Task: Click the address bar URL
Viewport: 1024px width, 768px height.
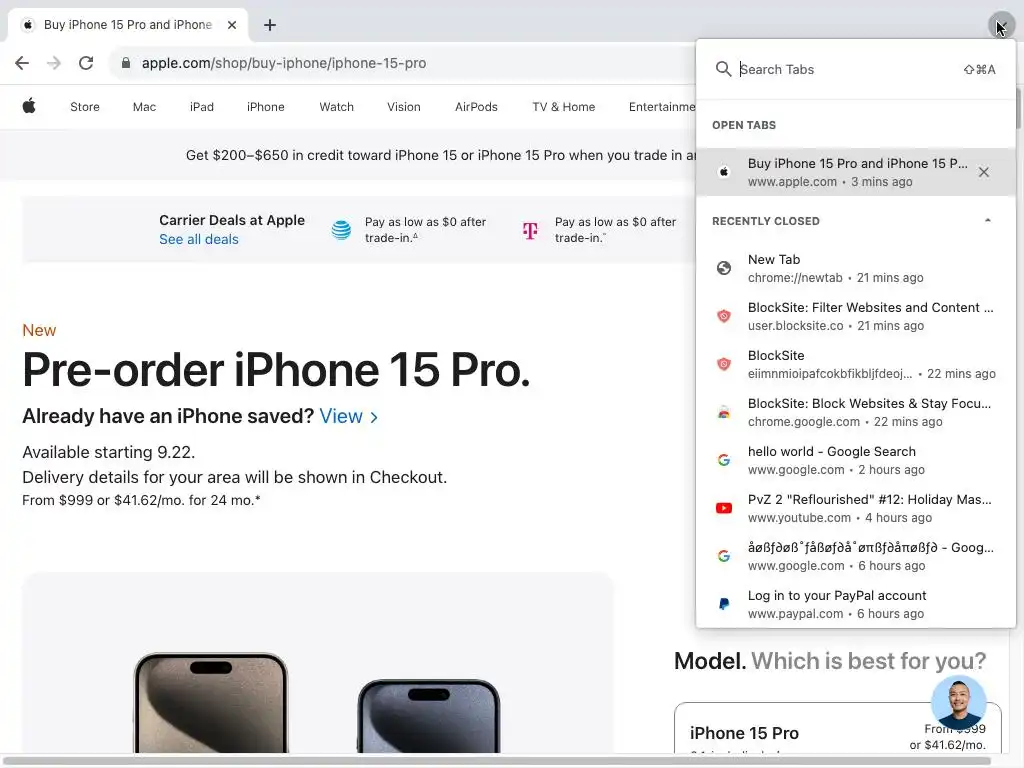Action: [283, 63]
